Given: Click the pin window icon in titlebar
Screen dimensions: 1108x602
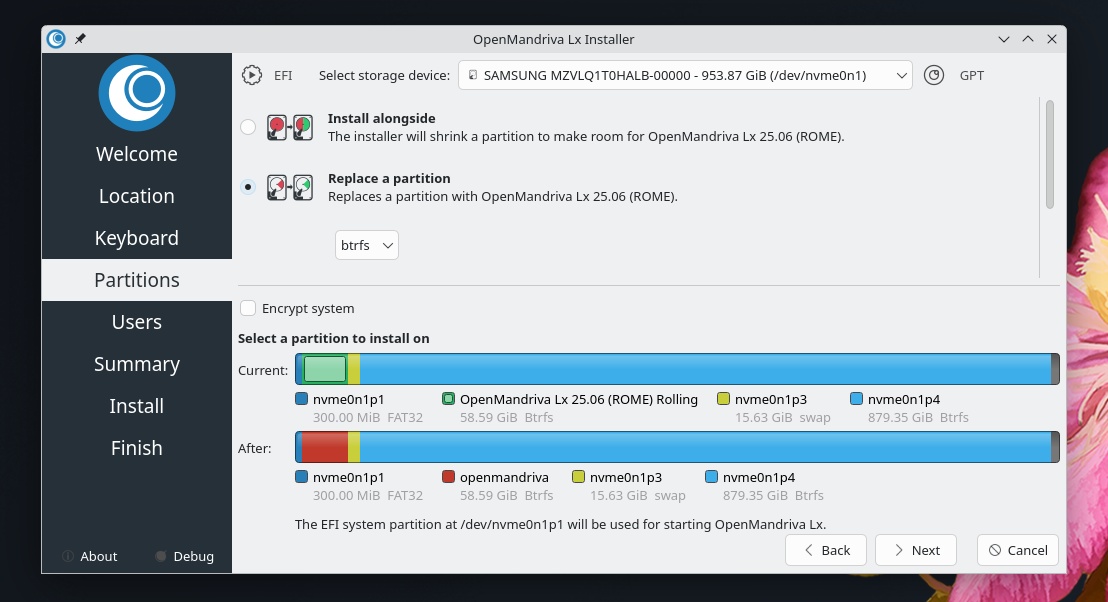Looking at the screenshot, I should pyautogui.click(x=80, y=39).
